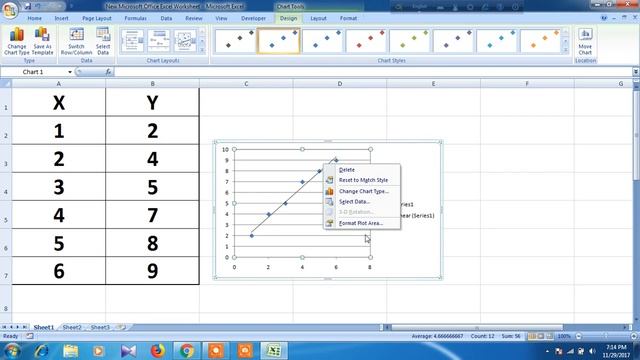Viewport: 640px width, 360px height.
Task: Click Save As Template icon
Action: [x=42, y=41]
